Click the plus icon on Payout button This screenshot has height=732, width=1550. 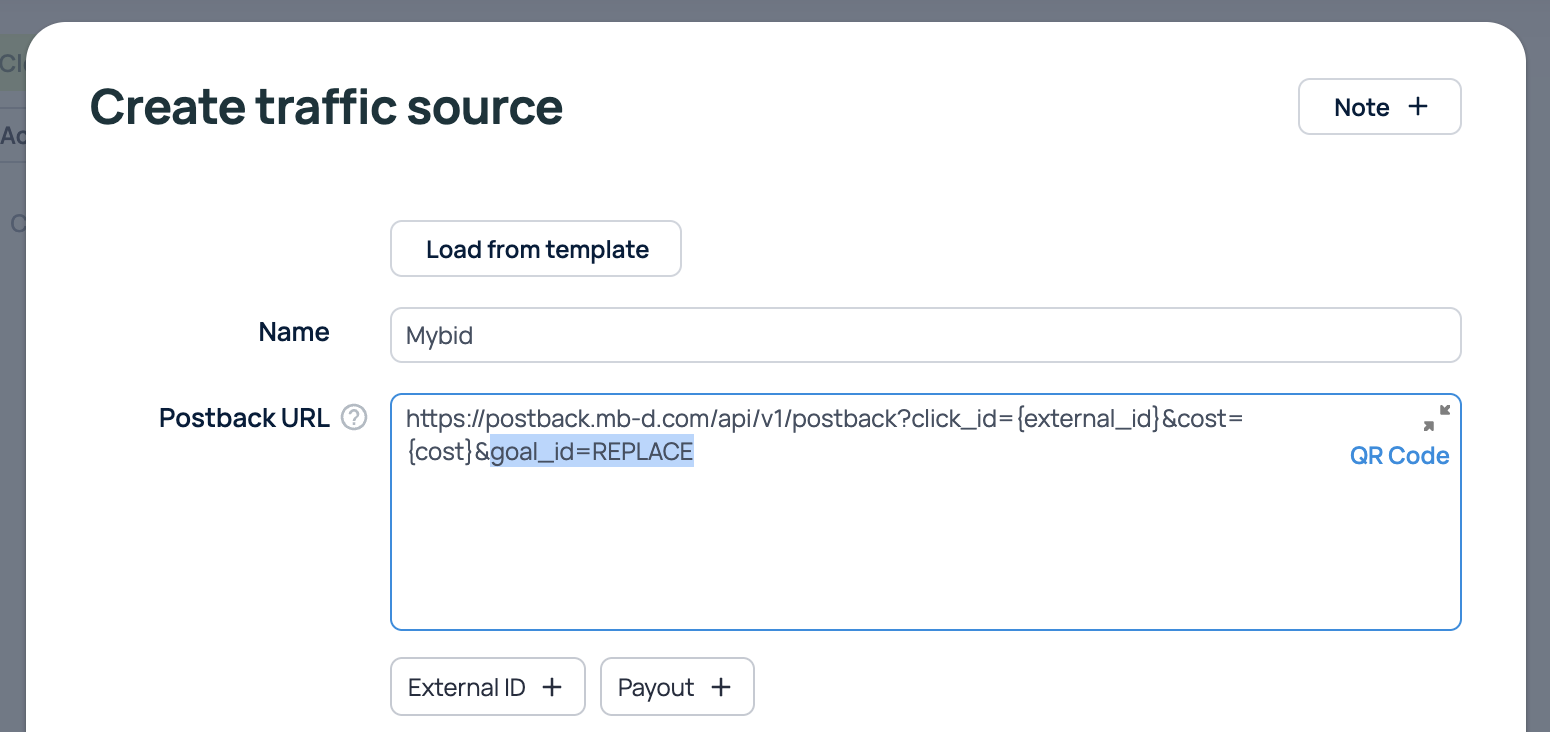point(720,687)
